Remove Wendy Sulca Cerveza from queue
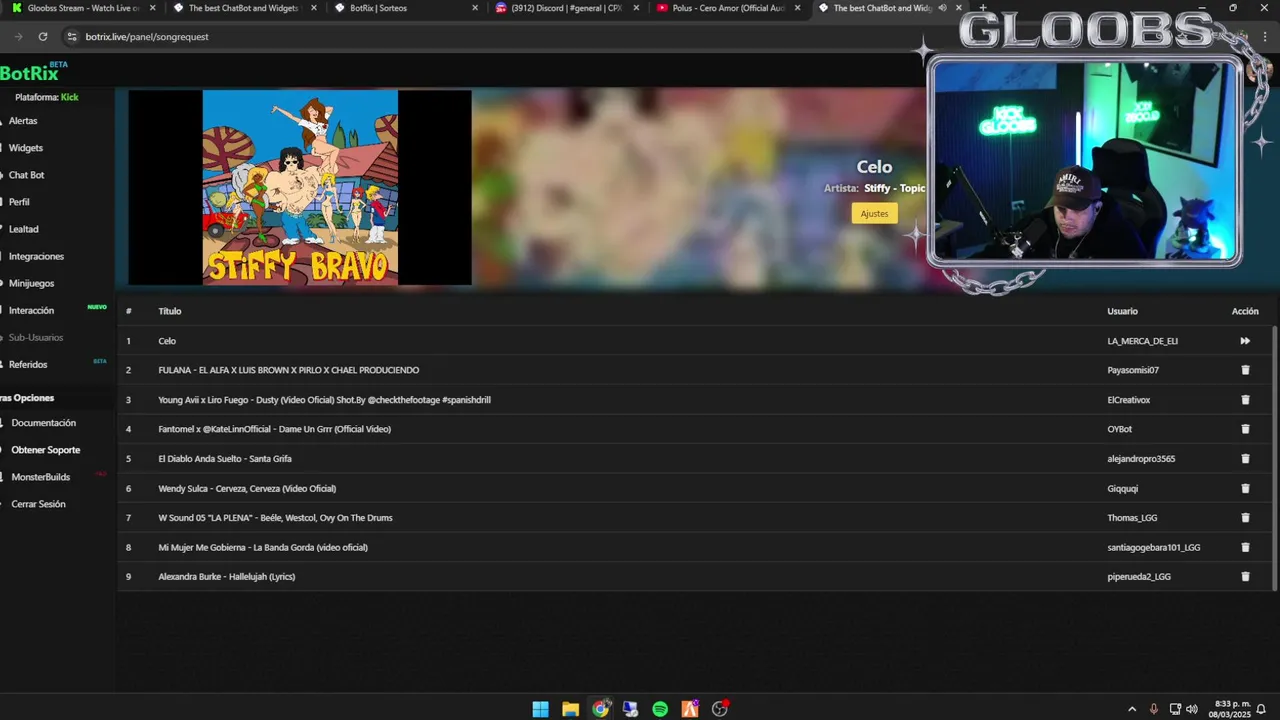Screen dimensions: 1280x720 click(x=1245, y=489)
